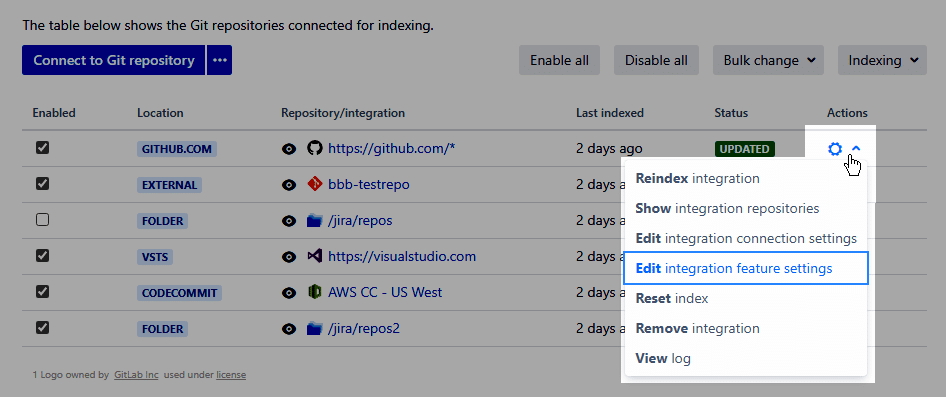This screenshot has width=946, height=397.
Task: Click the AWS CodeCommit icon
Action: (x=314, y=293)
